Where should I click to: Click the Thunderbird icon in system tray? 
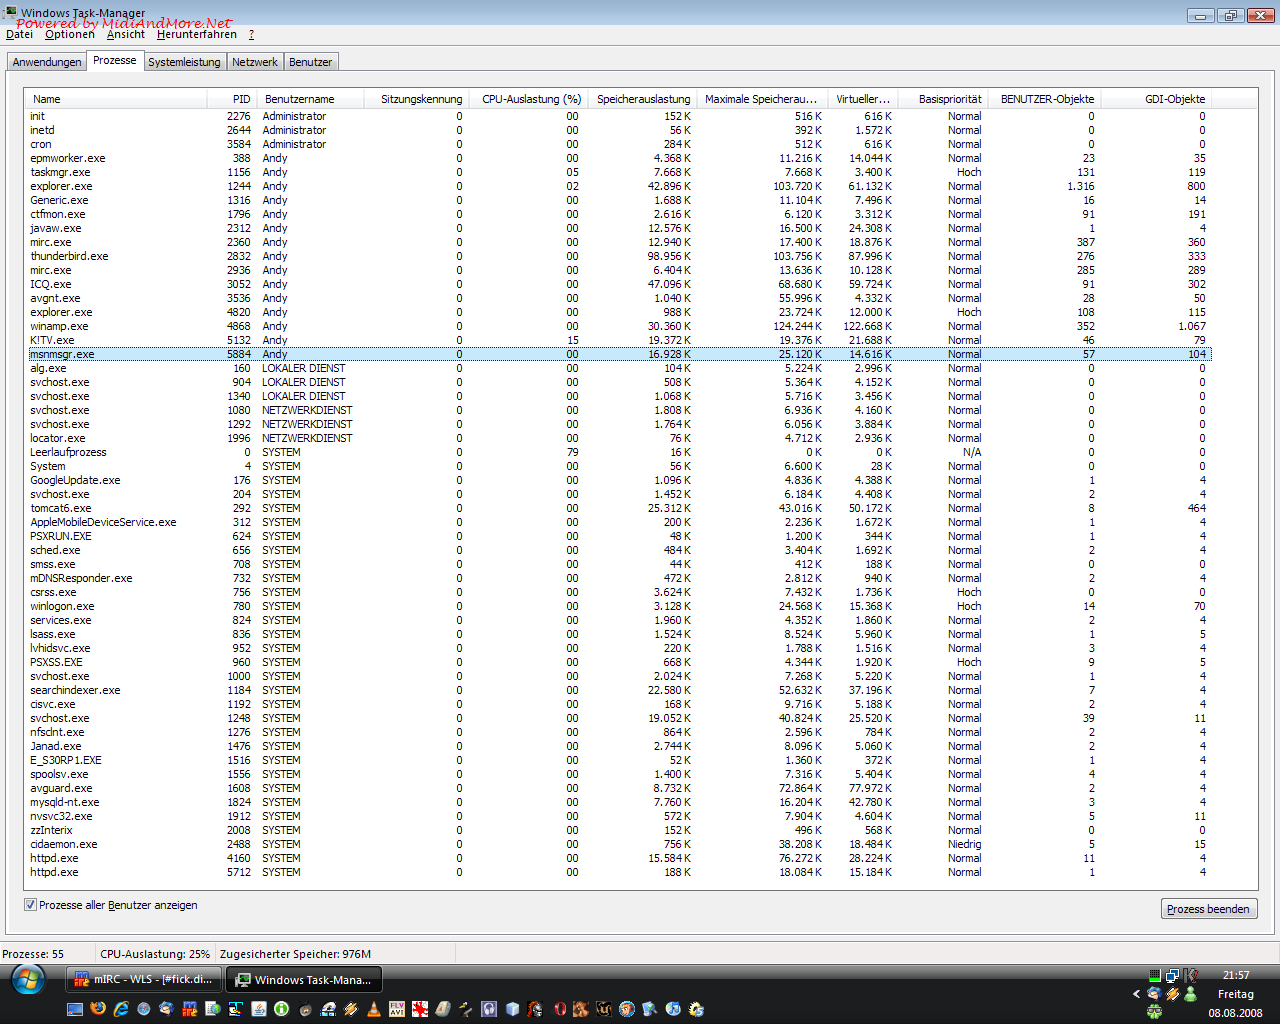click(1154, 994)
